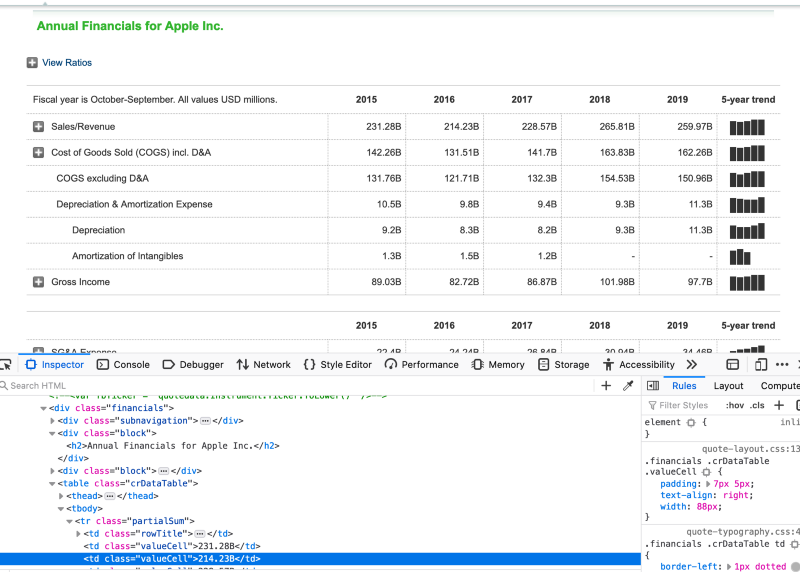800x572 pixels.
Task: Expand the Sales/Revenue row plus icon
Action: click(39, 127)
